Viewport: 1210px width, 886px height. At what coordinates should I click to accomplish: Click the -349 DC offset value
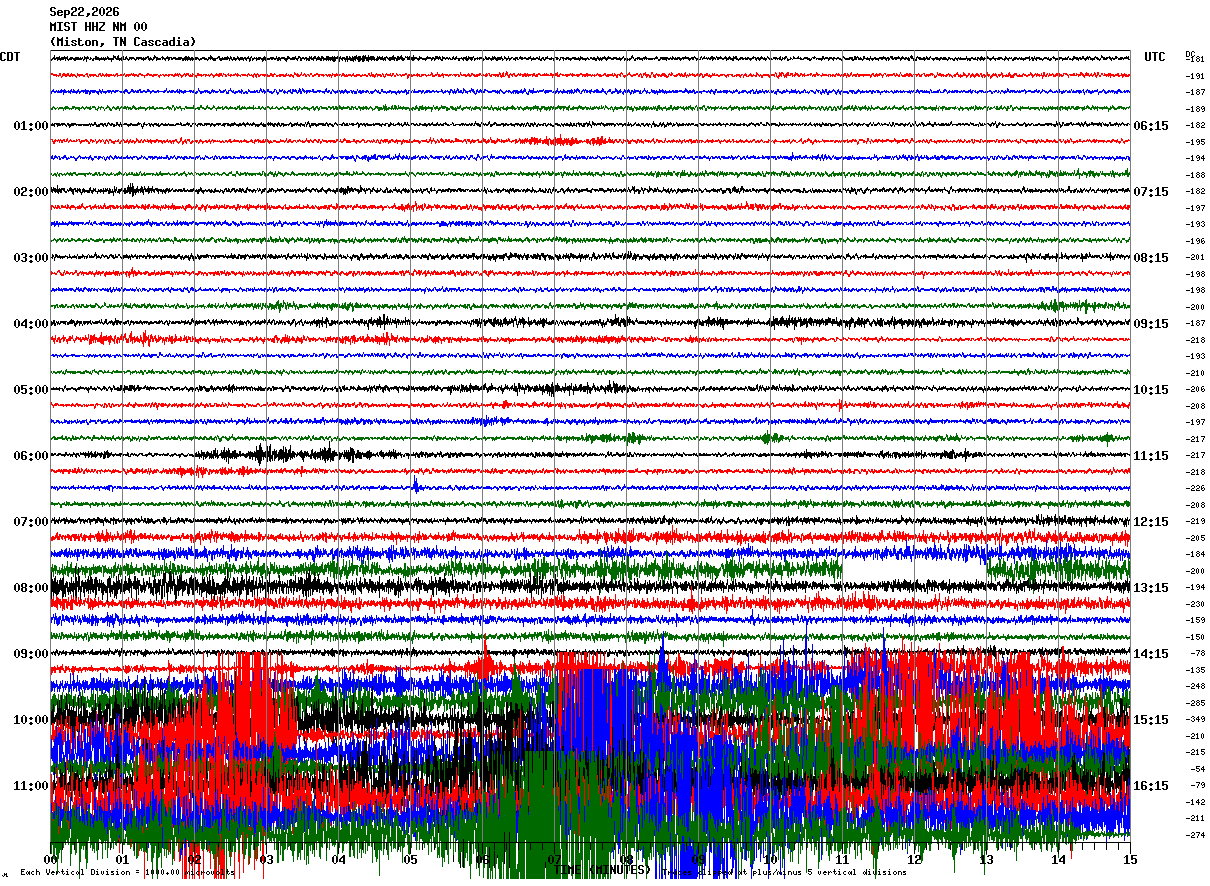point(1195,720)
